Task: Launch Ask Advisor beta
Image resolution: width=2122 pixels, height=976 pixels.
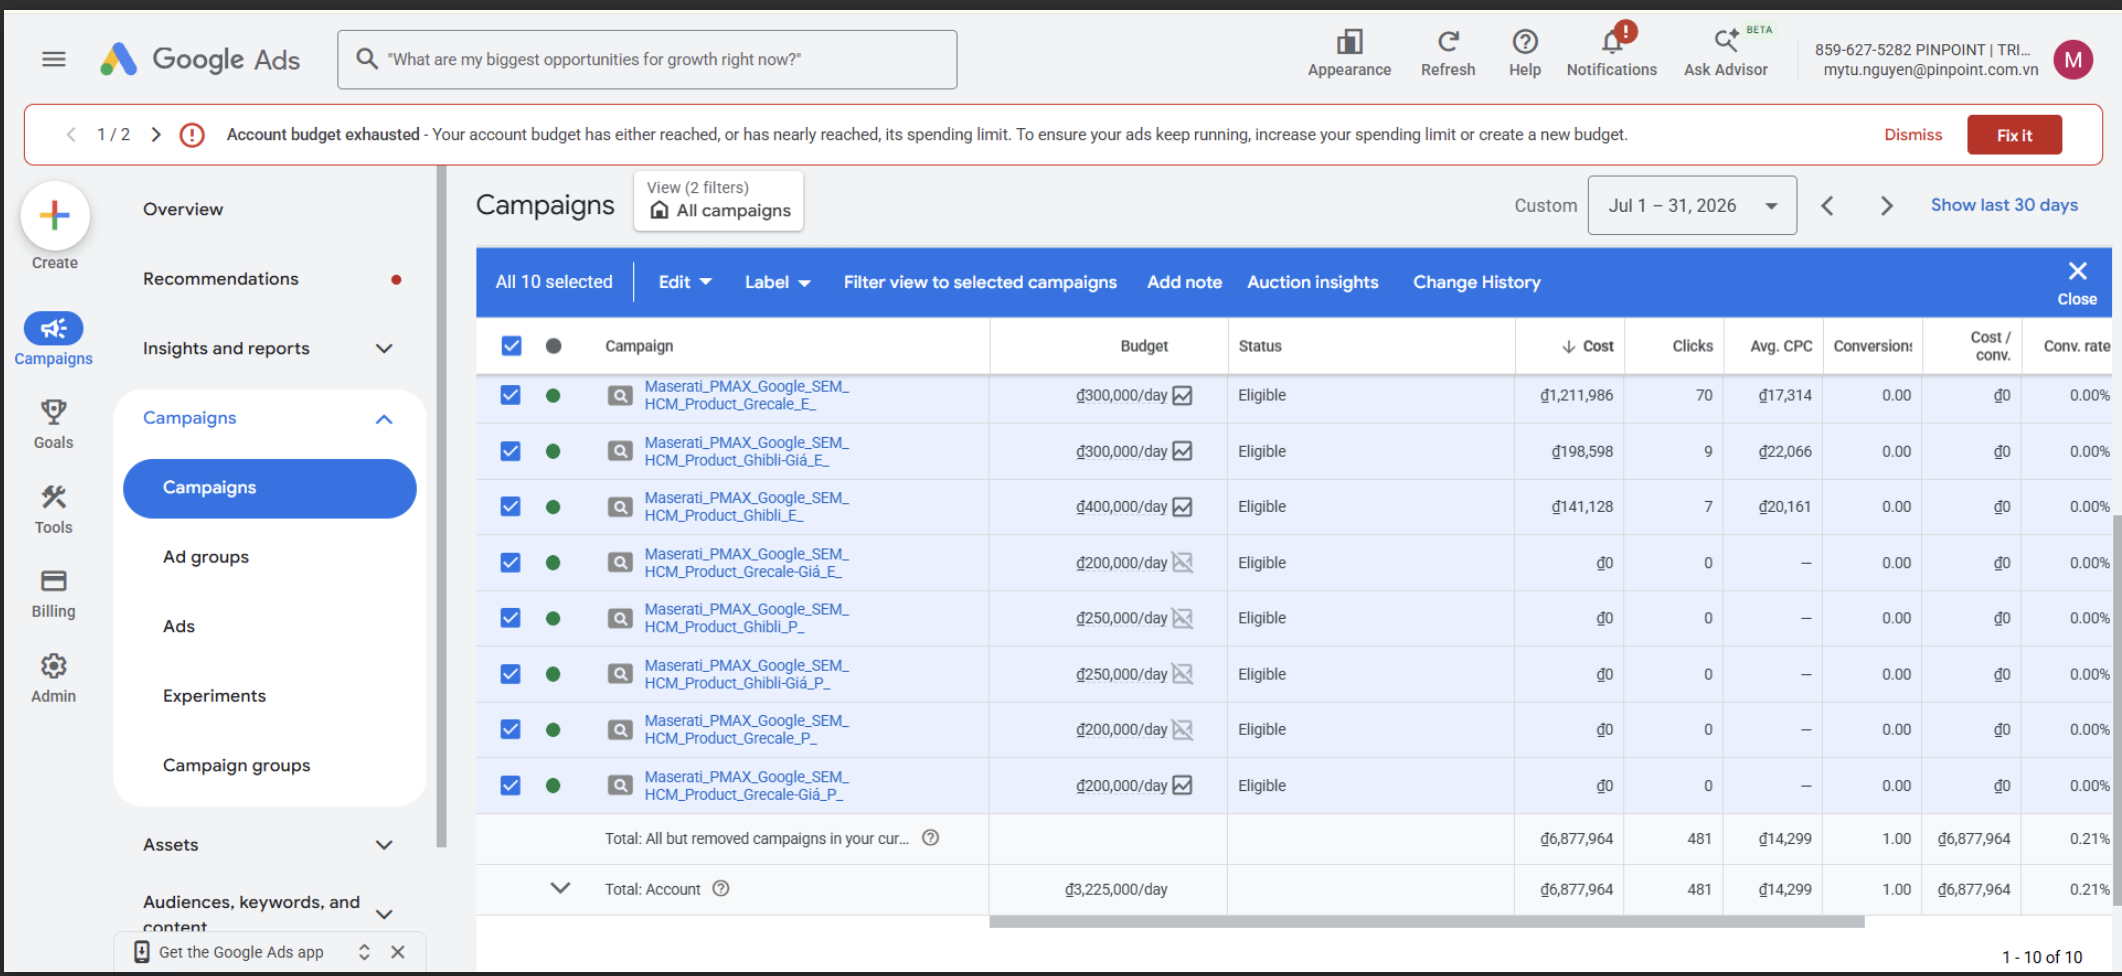Action: [1726, 53]
